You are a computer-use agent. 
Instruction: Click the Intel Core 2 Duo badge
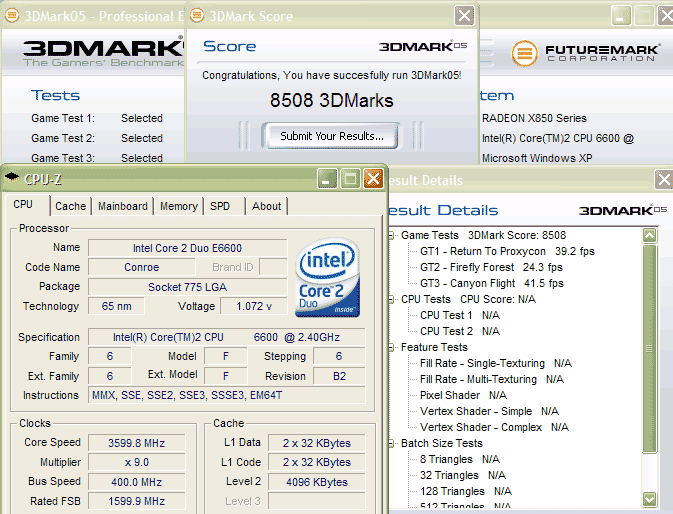point(327,278)
